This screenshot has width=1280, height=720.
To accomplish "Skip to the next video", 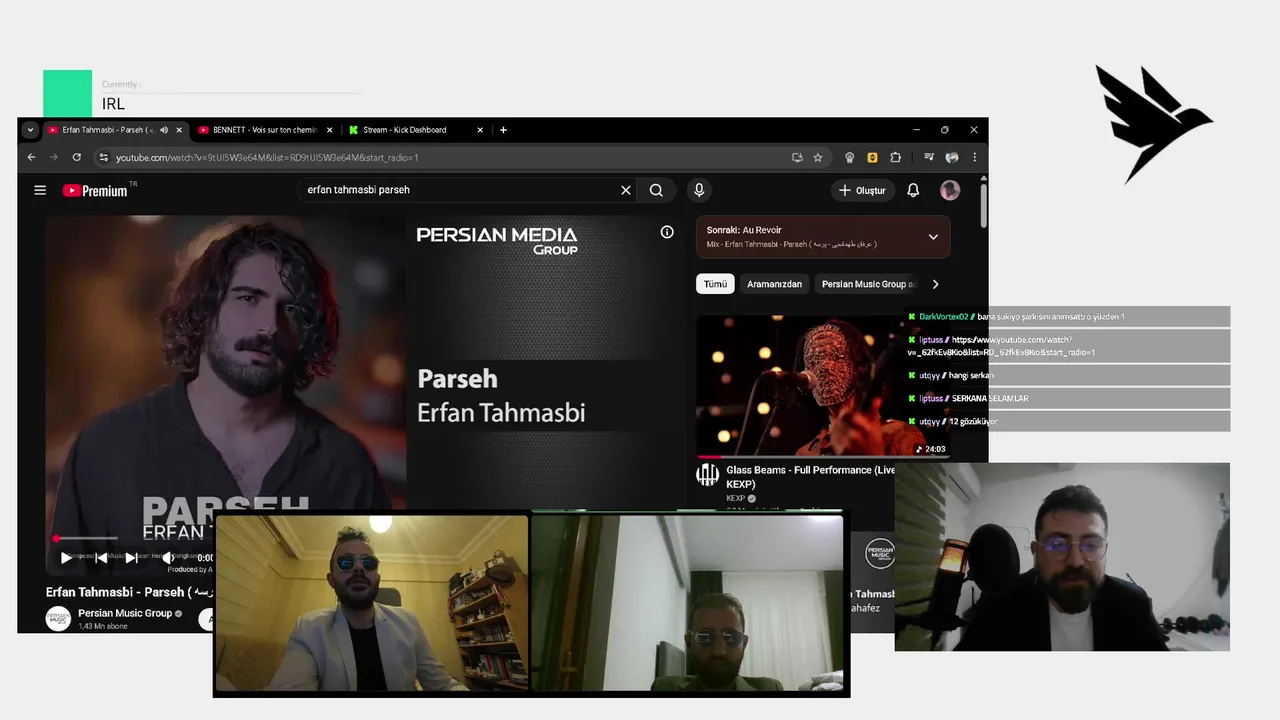I will tap(131, 558).
